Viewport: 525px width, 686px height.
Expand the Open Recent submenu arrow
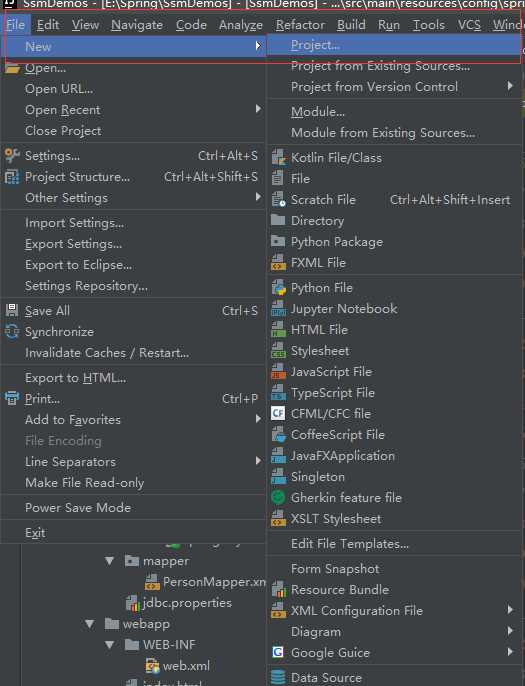click(x=258, y=109)
